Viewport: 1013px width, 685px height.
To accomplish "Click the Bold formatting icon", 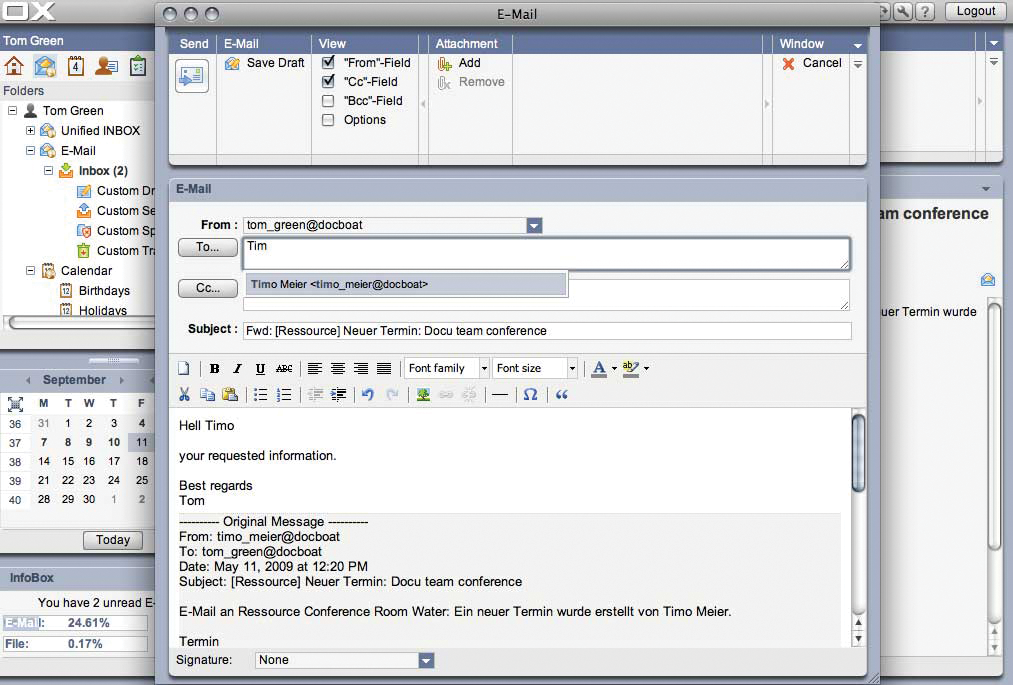I will click(214, 369).
